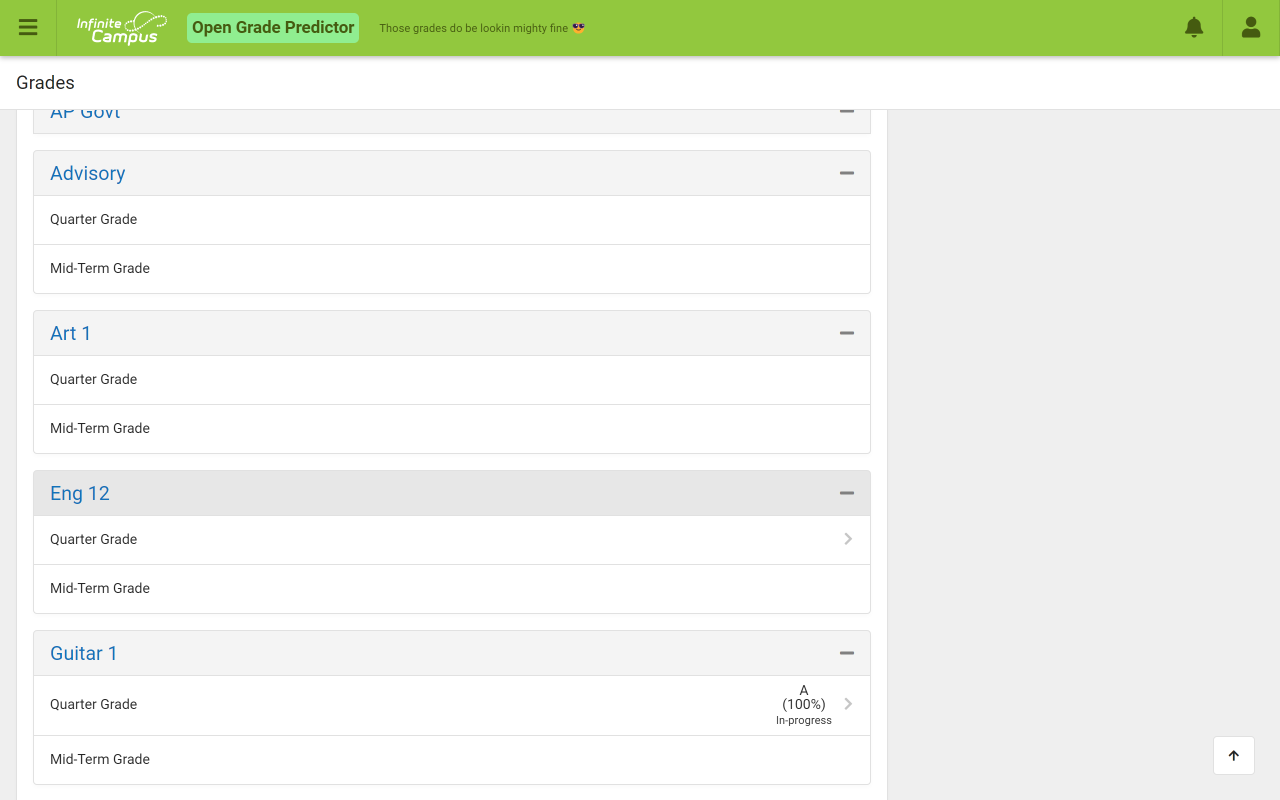Select Advisory Mid-Term Grade row

[452, 269]
